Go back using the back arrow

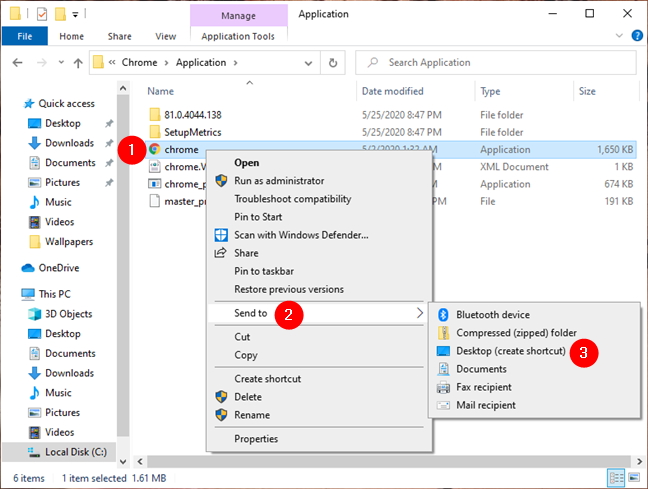17,63
